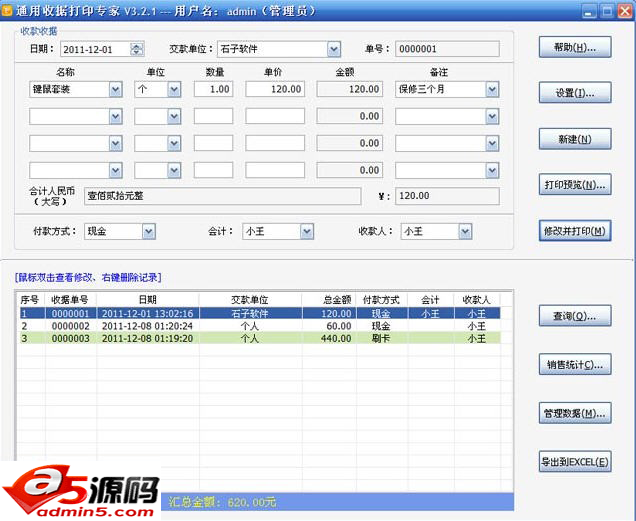Click date cell 2011-12-08 01:20:24
The height and width of the screenshot is (521, 636).
[x=147, y=326]
